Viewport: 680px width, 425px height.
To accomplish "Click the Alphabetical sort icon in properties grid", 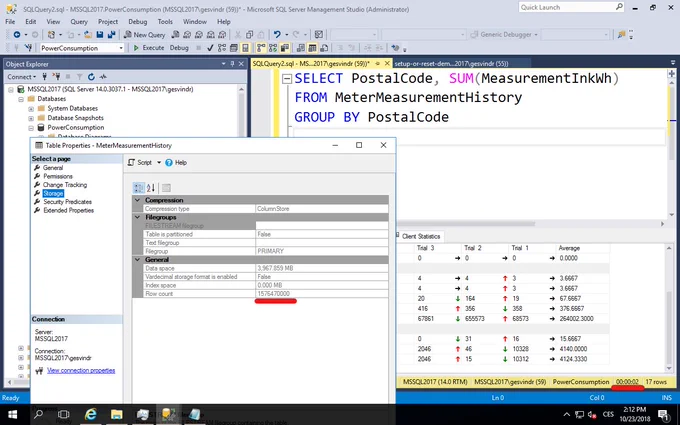I will point(150,188).
